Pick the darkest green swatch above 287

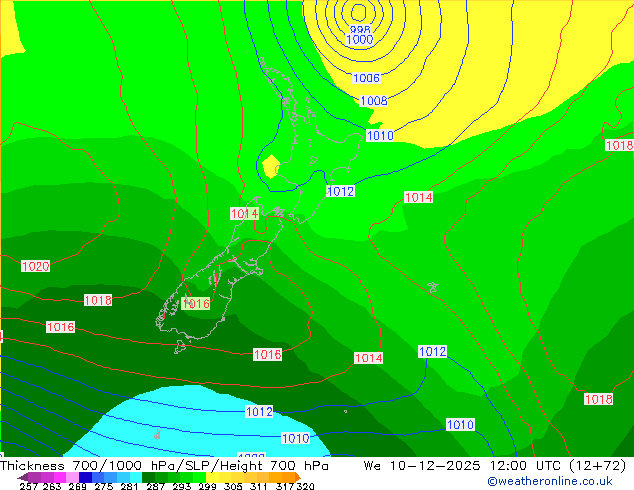point(148,477)
